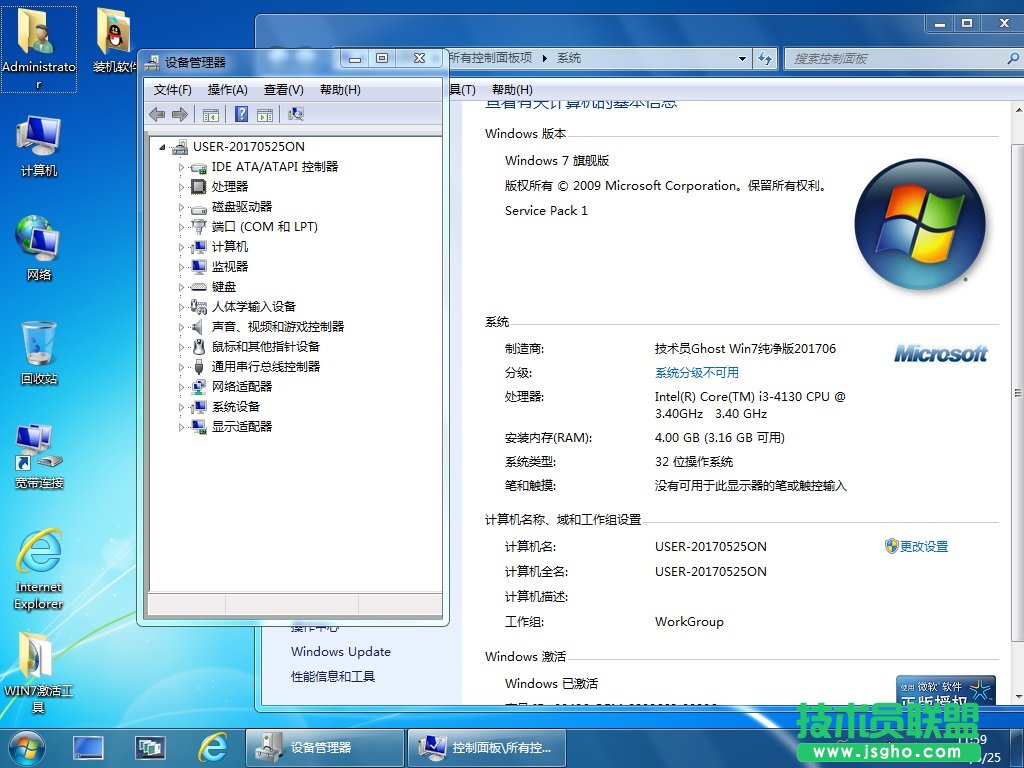1024x768 pixels.
Task: Click the 系统 breadcrumb in Control Panel address bar
Action: pos(569,58)
